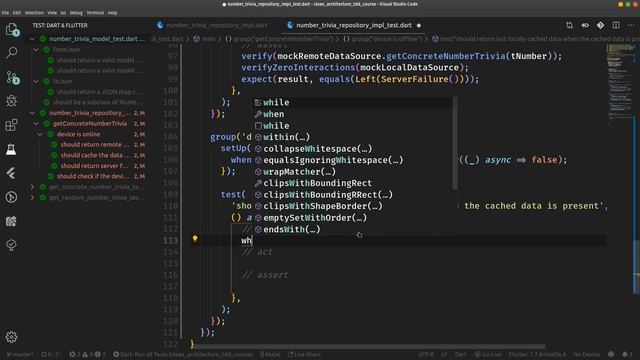Click the master branch indicator
This screenshot has height=360, width=640.
pos(20,354)
